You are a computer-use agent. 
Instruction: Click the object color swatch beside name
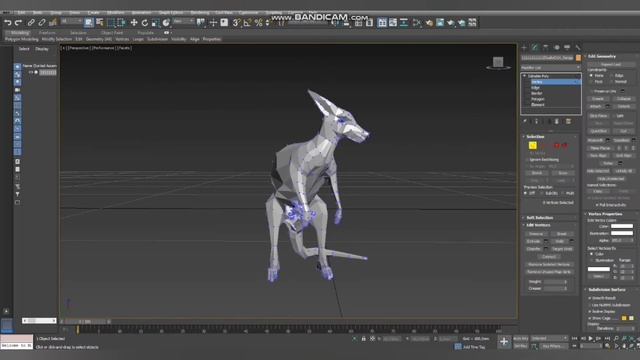(578, 58)
